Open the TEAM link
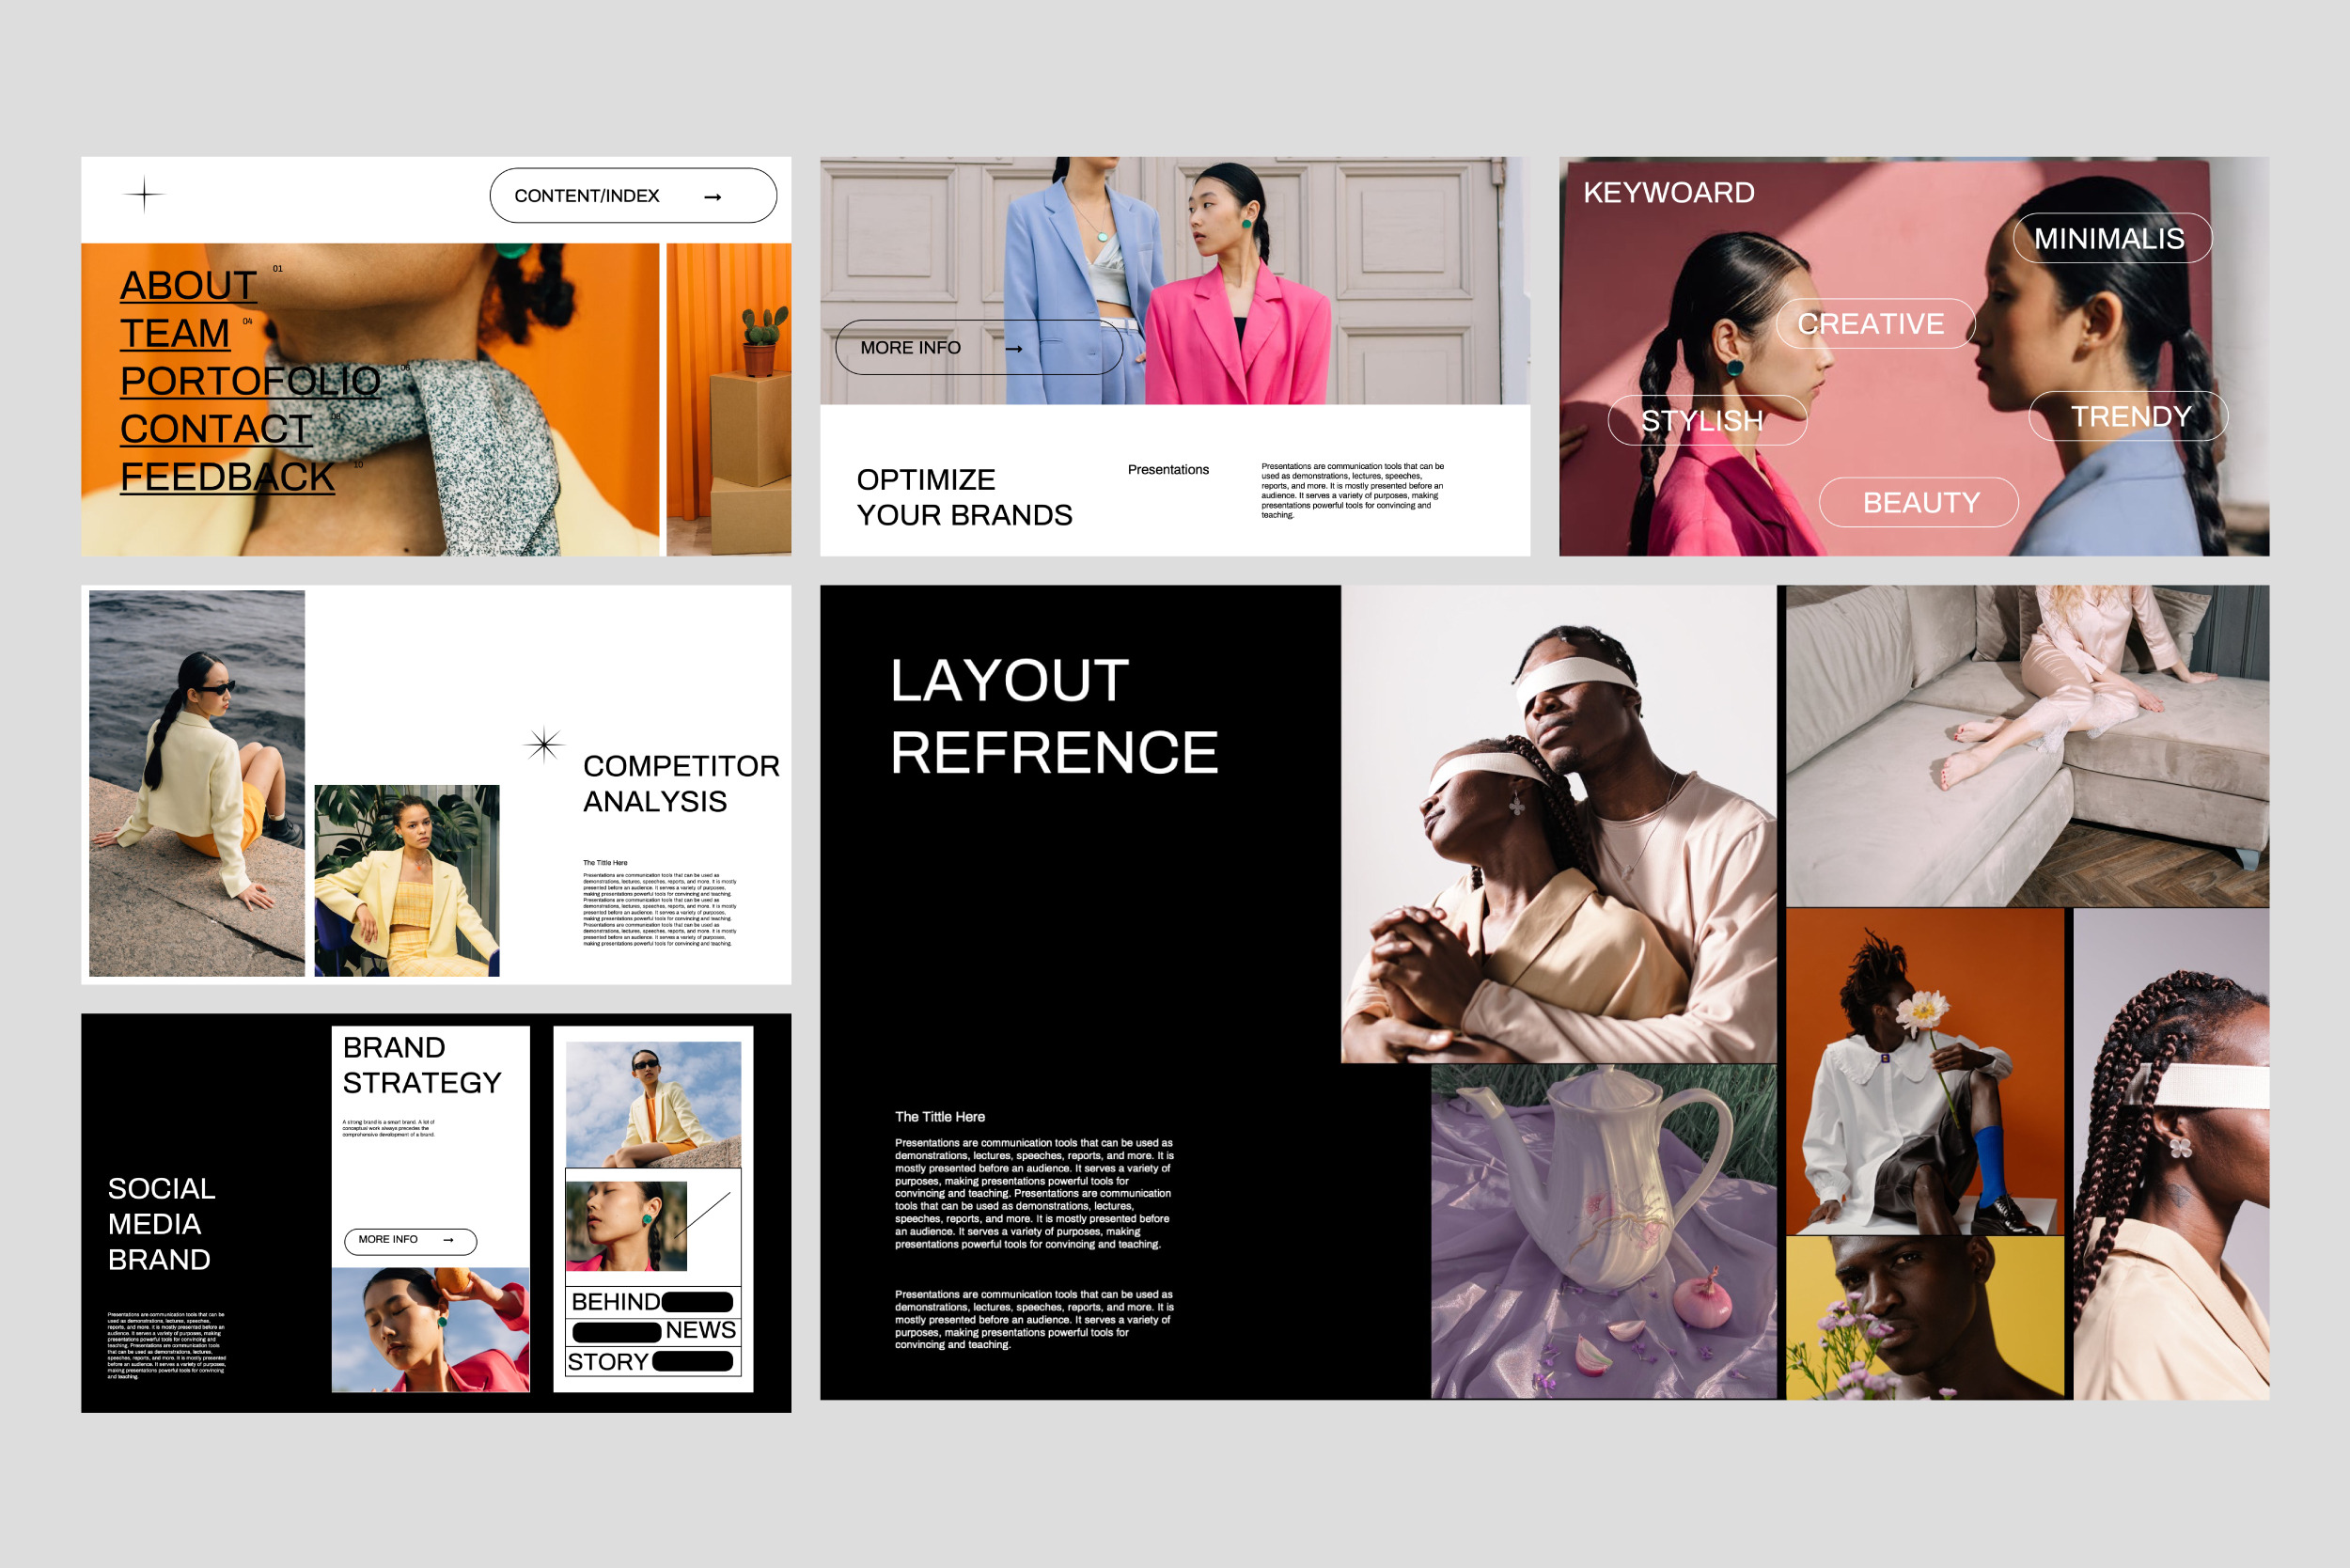The width and height of the screenshot is (2350, 1568). coord(174,333)
